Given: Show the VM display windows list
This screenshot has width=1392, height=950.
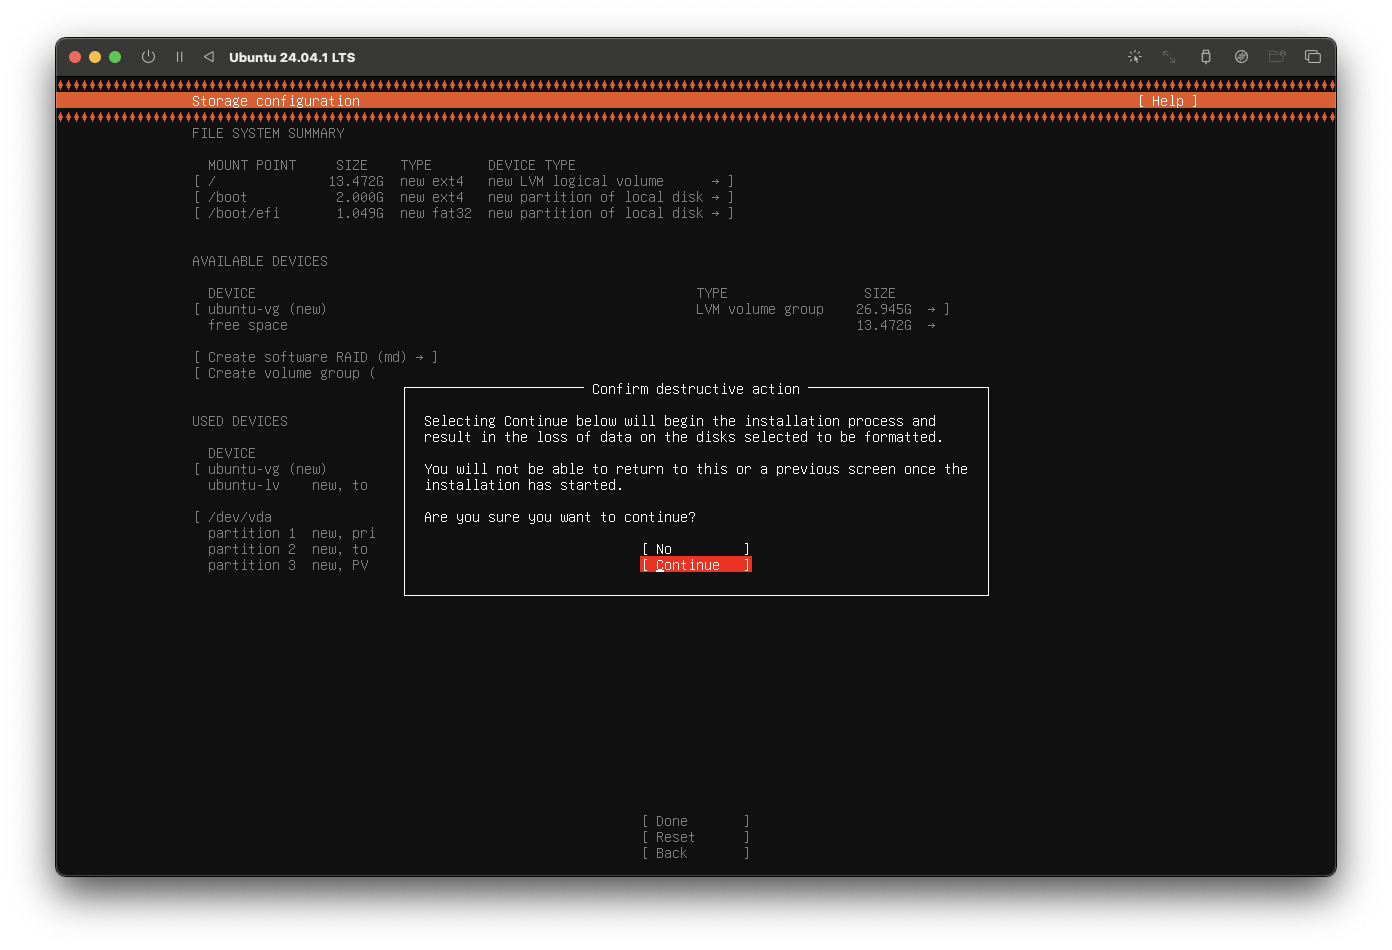Looking at the screenshot, I should pyautogui.click(x=1313, y=57).
